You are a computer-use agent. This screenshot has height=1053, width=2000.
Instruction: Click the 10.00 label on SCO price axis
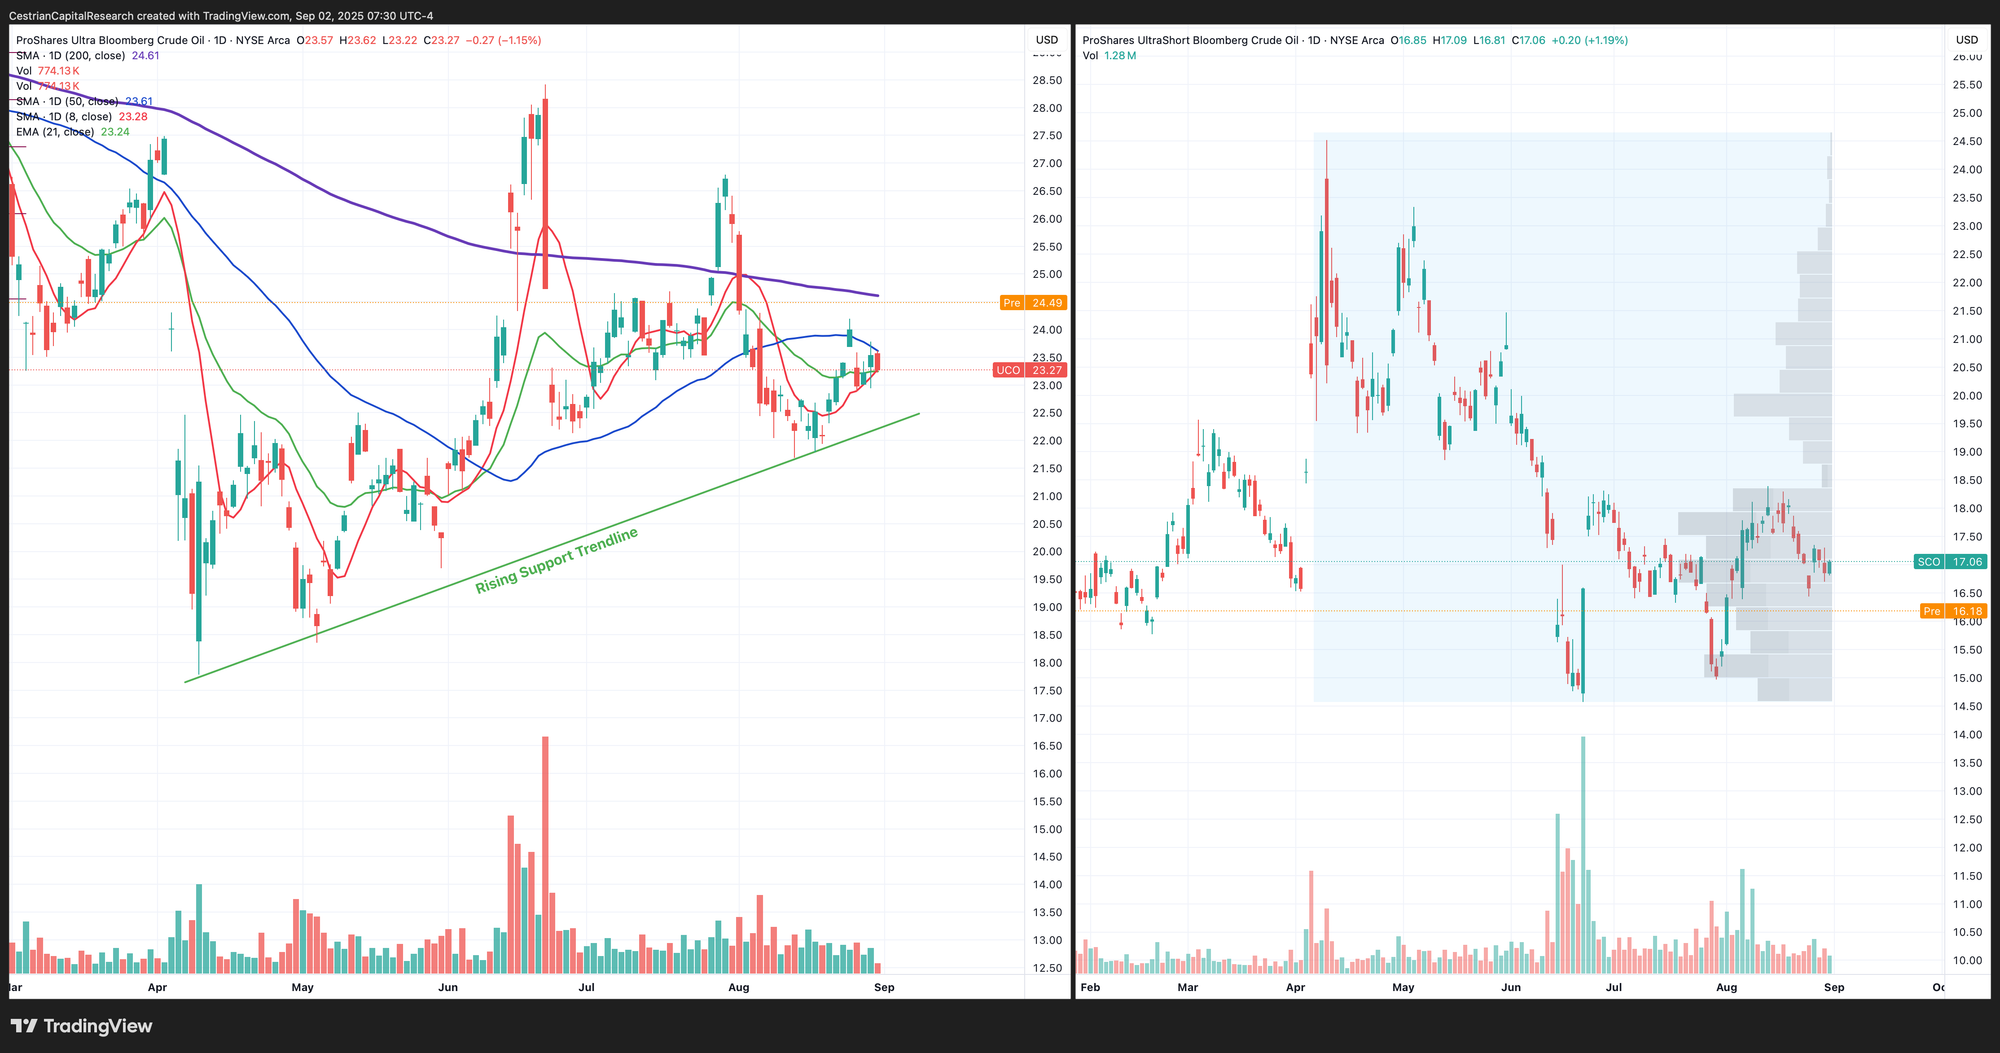point(1967,961)
